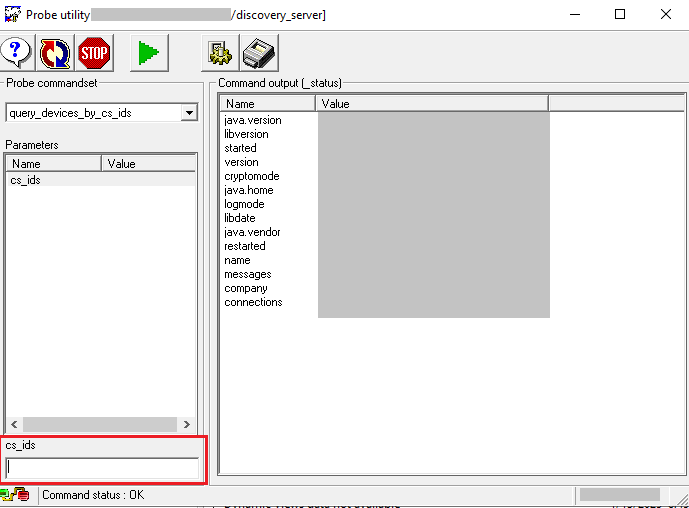689x508 pixels.
Task: Click the Parameters horizontal scrollbar thumb
Action: (100, 425)
